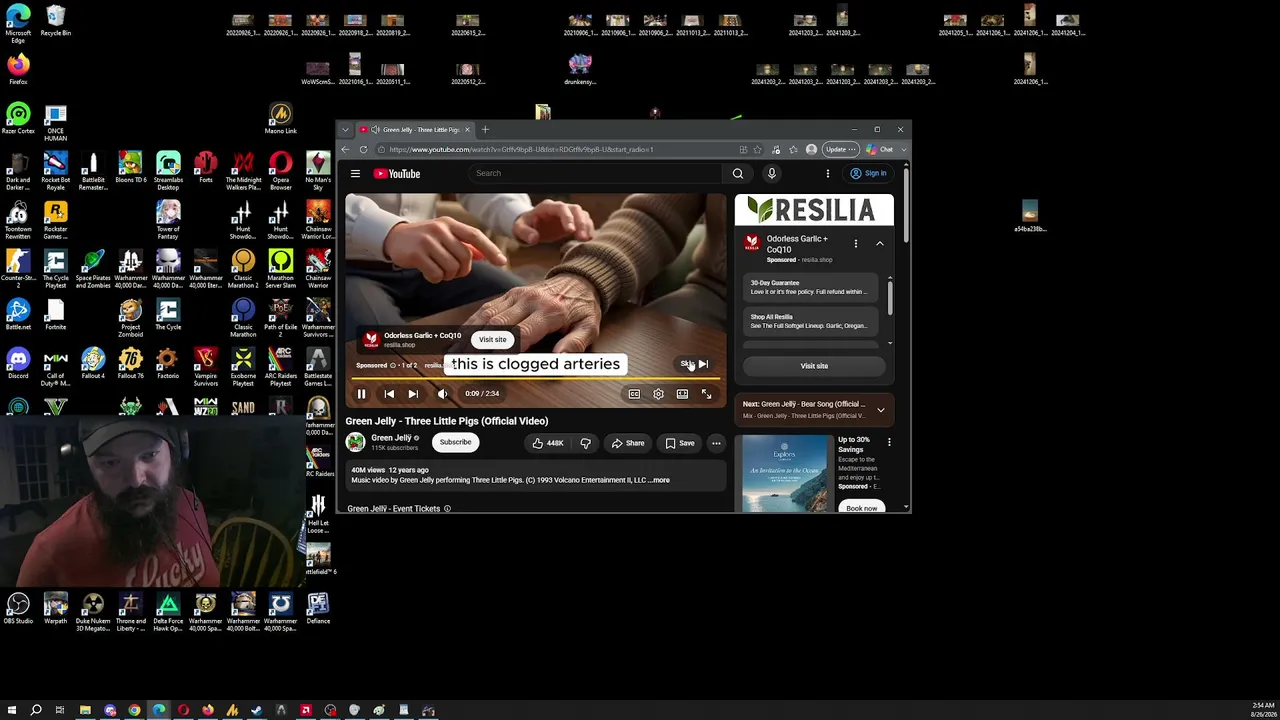Skip the video ad
This screenshot has width=1280, height=720.
point(694,364)
